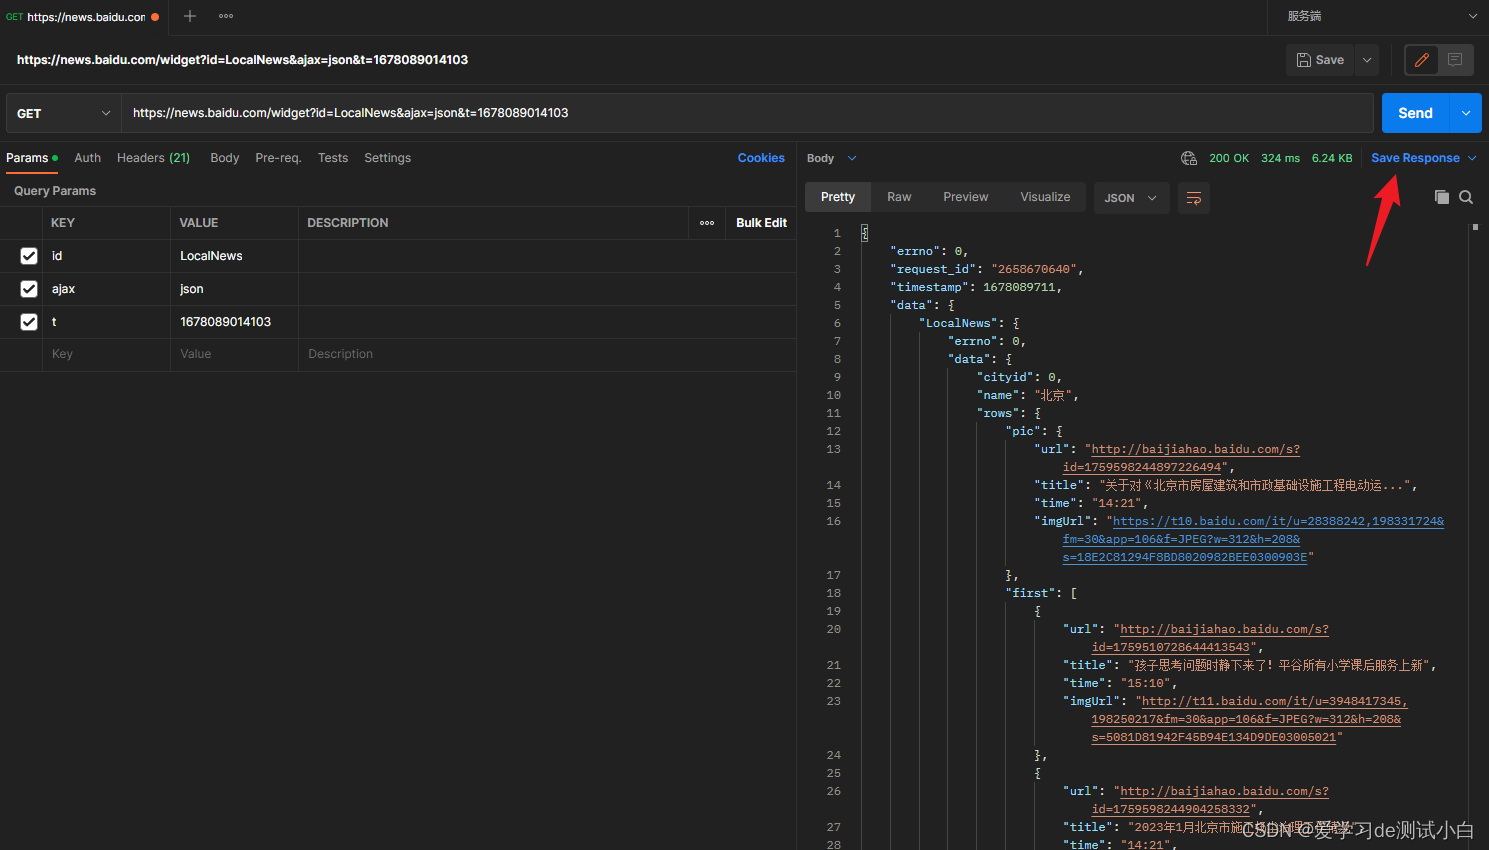The image size is (1489, 850).
Task: Uncheck the id parameter checkbox
Action: [x=29, y=256]
